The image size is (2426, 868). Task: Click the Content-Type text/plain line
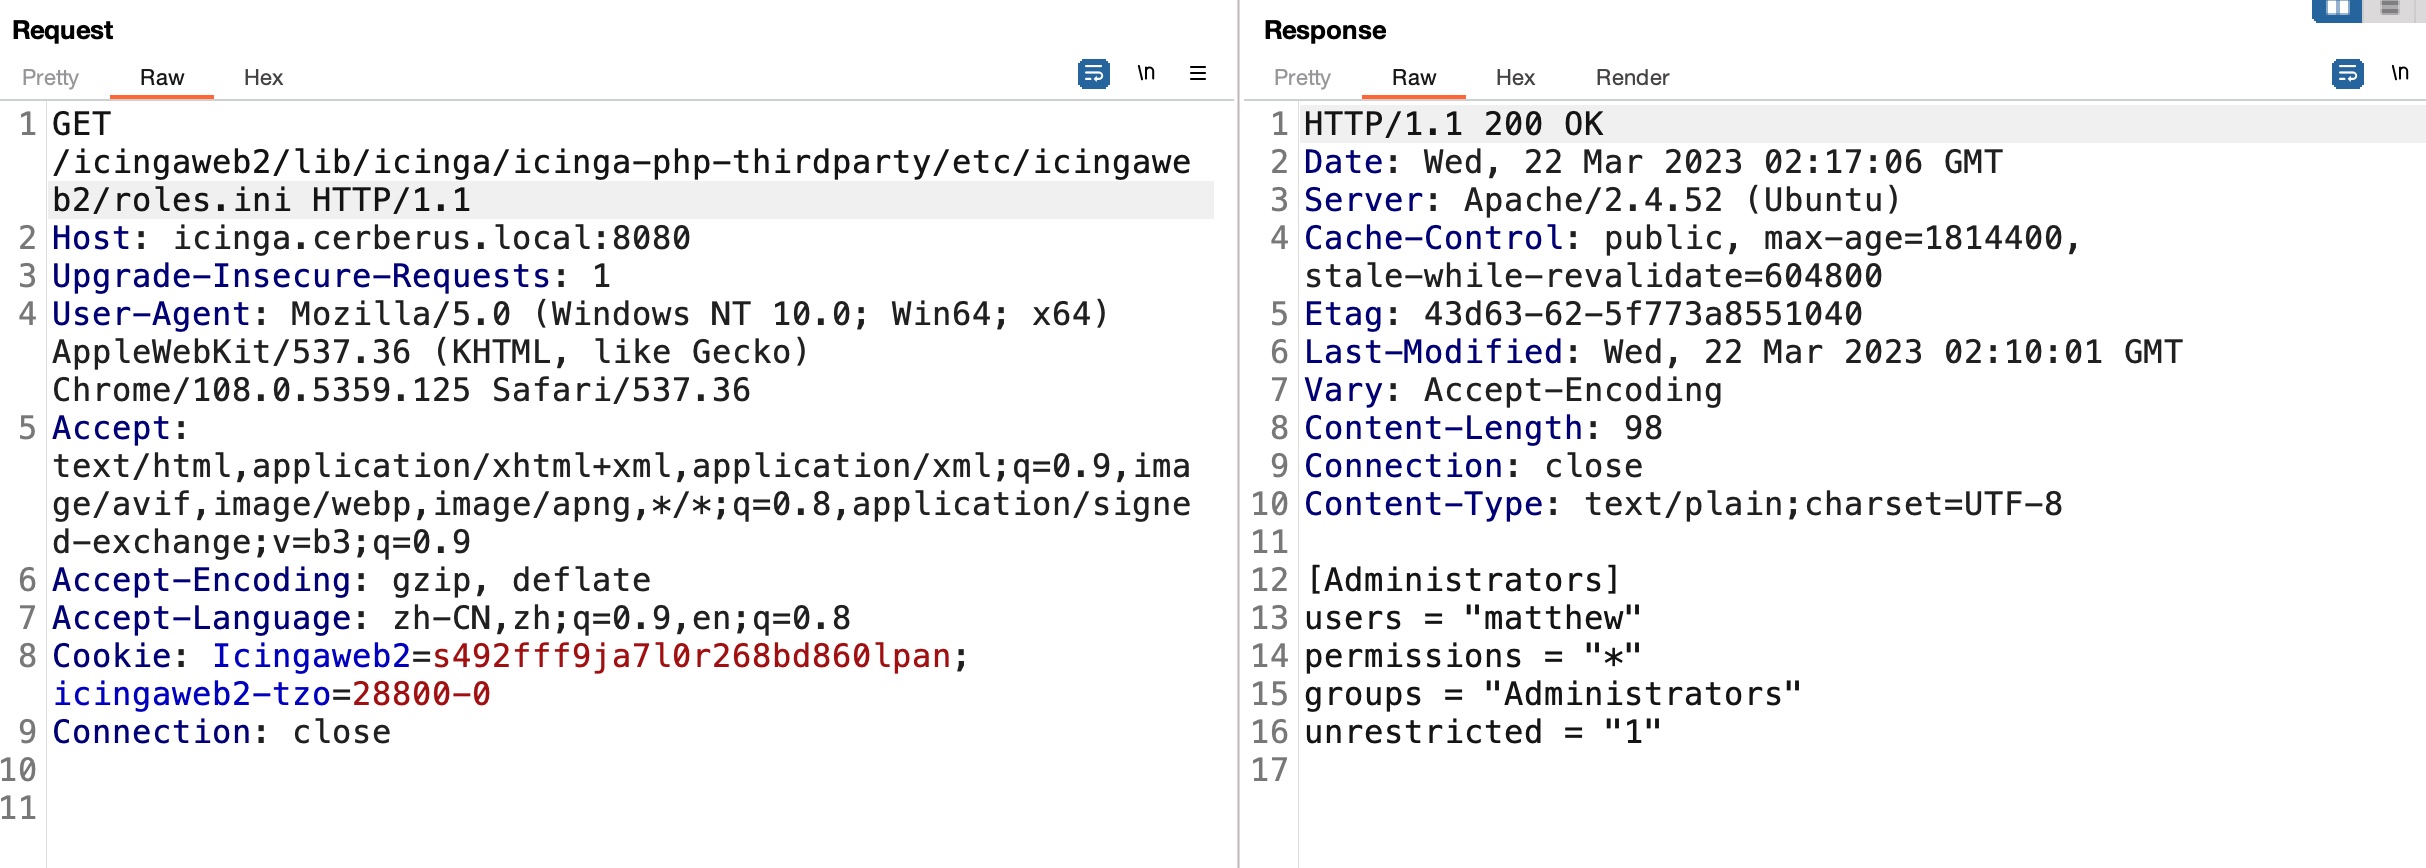[x=1683, y=504]
